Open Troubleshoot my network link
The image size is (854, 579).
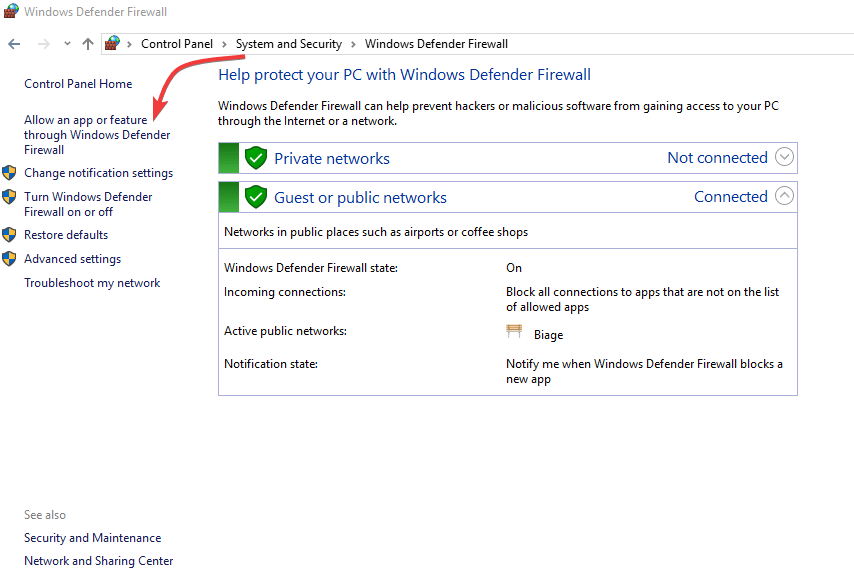(x=92, y=283)
